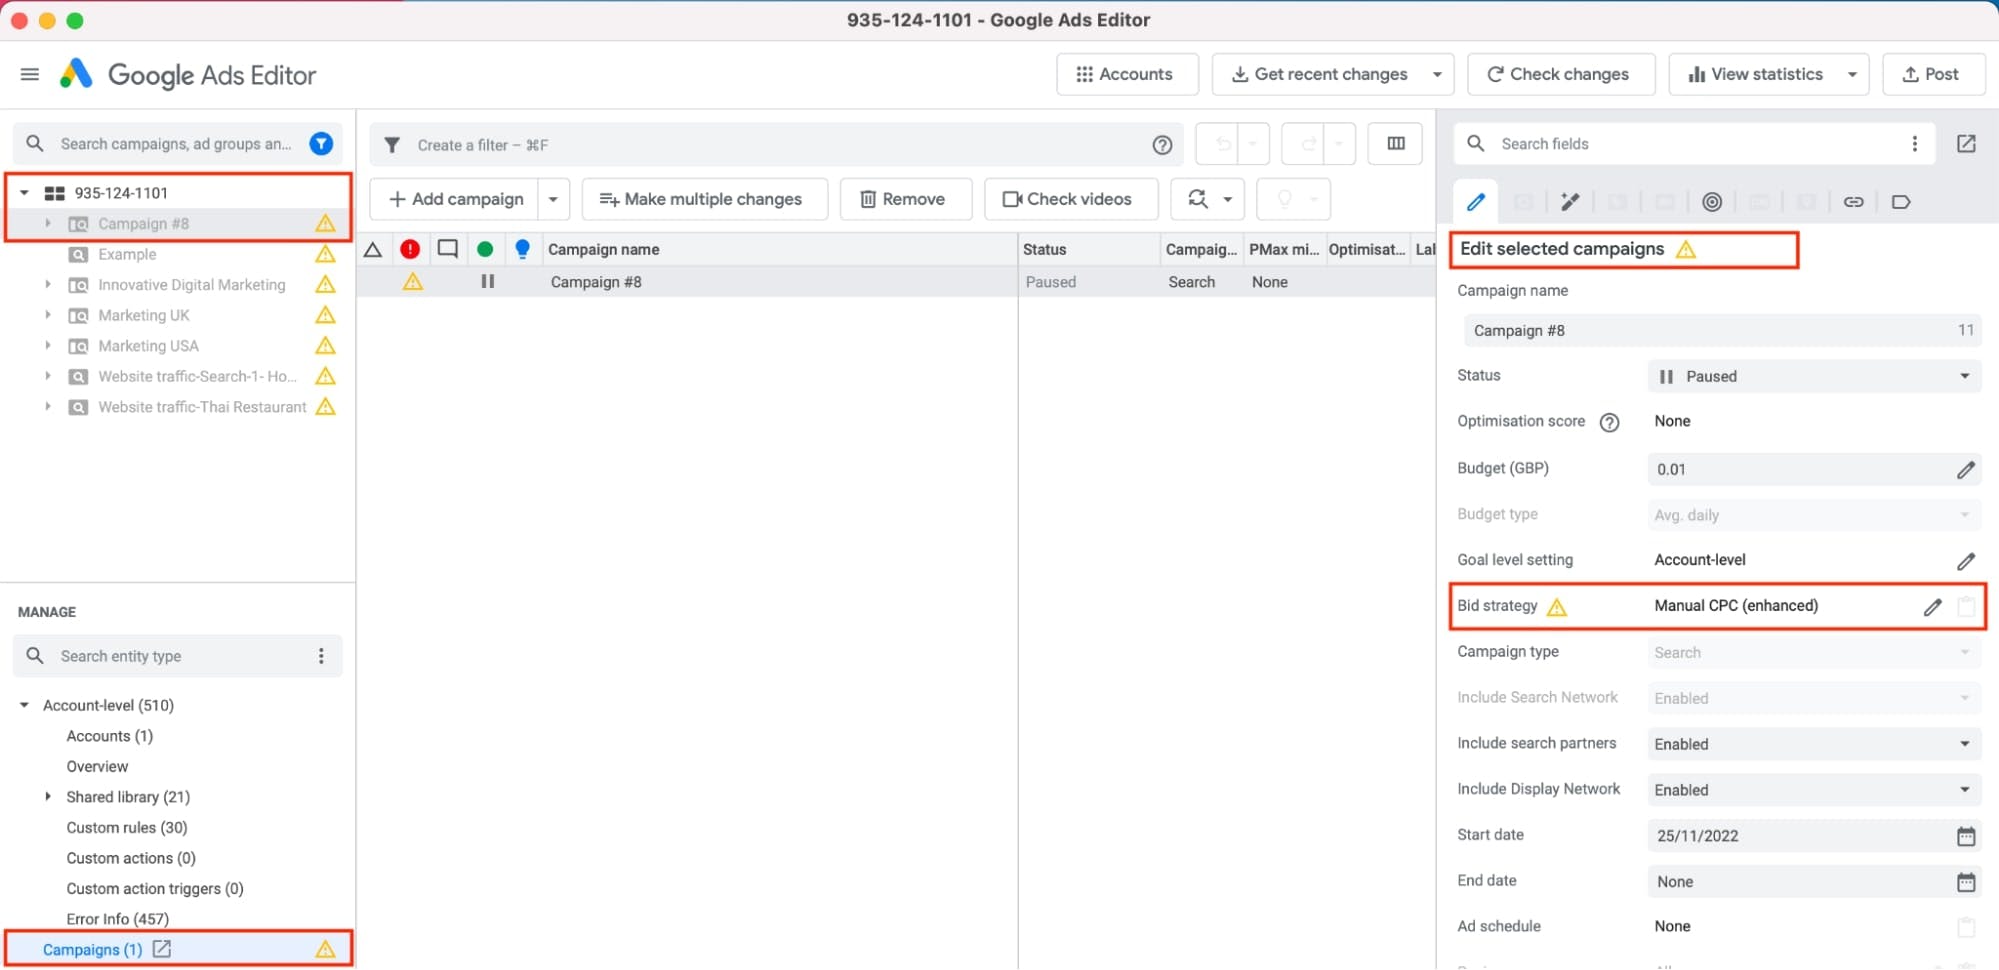This screenshot has width=1999, height=970.
Task: Click the Search fields input box
Action: tap(1650, 143)
